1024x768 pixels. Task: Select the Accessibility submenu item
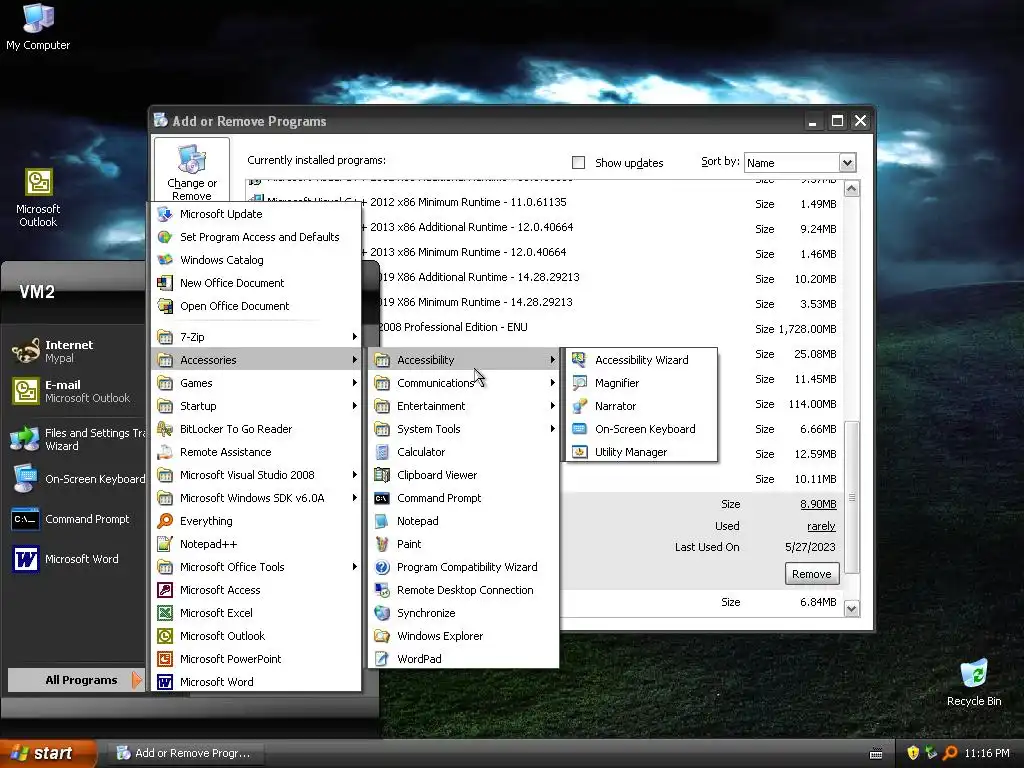[x=464, y=360]
